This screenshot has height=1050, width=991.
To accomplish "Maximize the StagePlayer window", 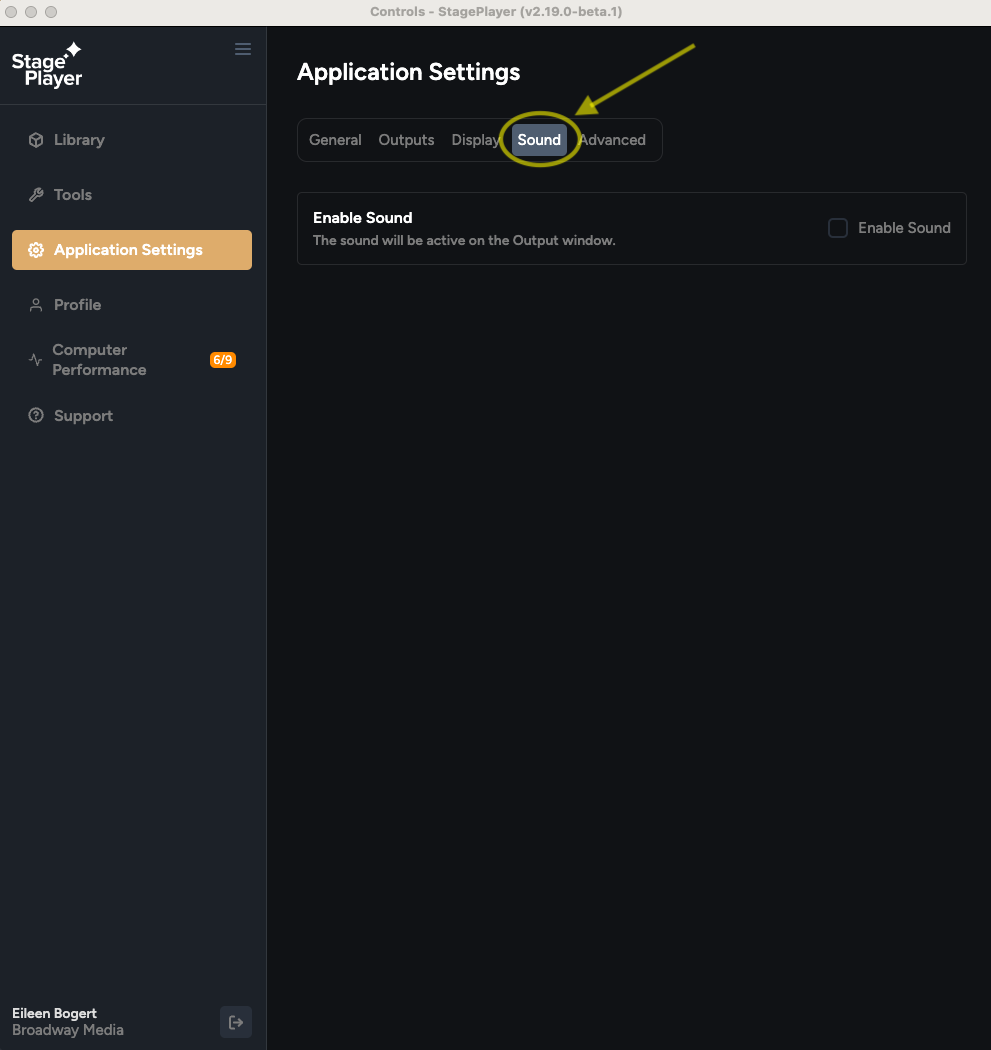I will [51, 12].
